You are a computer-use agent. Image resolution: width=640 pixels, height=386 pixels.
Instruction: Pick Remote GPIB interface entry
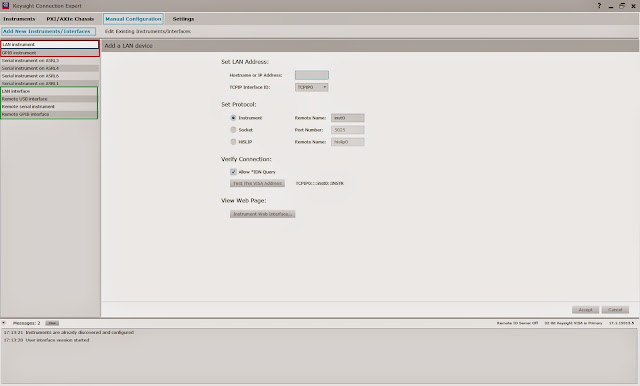pos(49,114)
